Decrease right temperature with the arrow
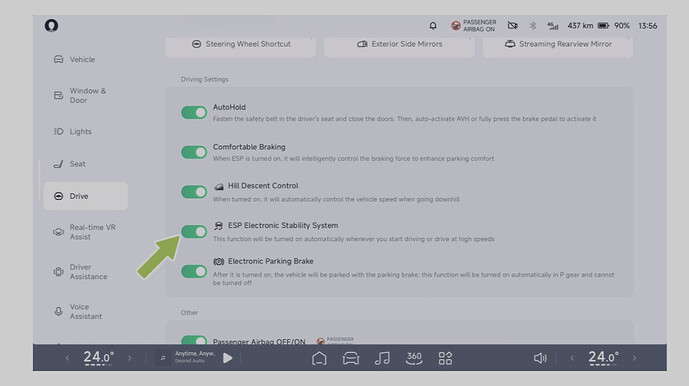Image resolution: width=689 pixels, height=386 pixels. pos(572,358)
